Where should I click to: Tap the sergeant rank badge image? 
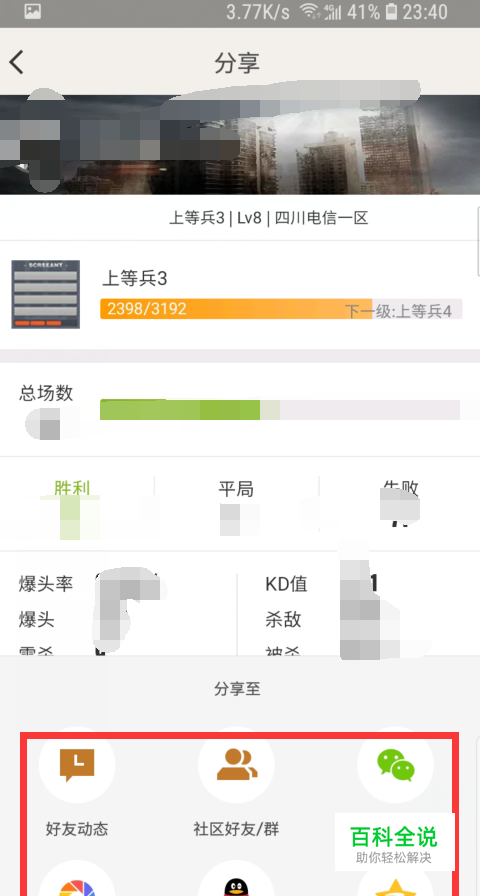pos(46,294)
